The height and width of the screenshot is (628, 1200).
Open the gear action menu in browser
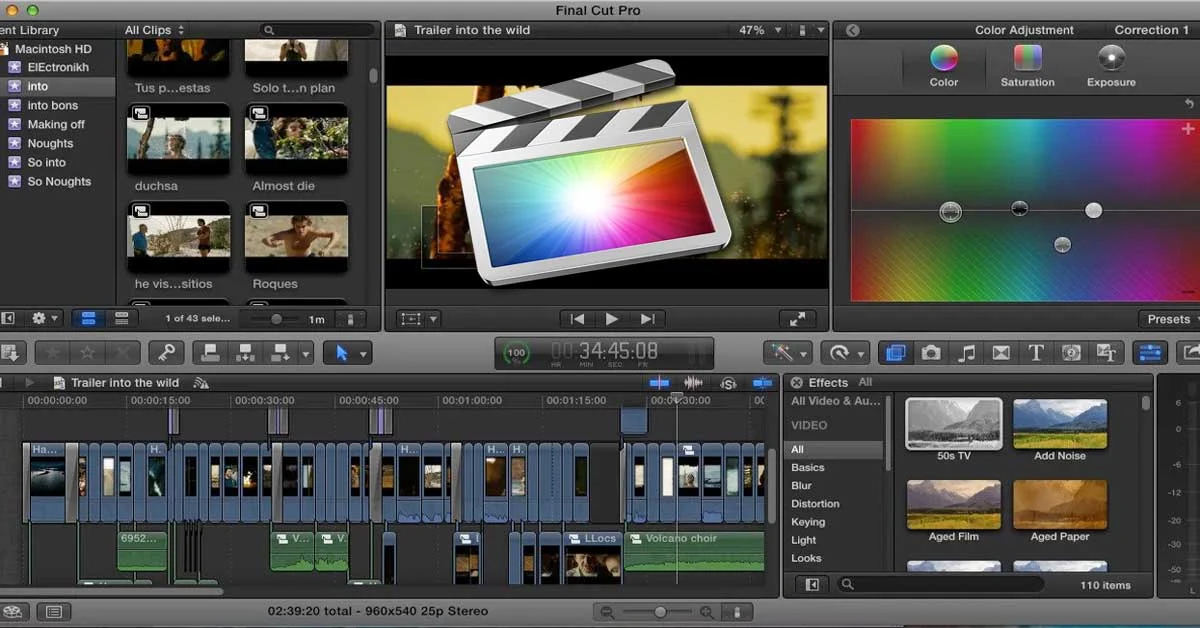coord(46,319)
